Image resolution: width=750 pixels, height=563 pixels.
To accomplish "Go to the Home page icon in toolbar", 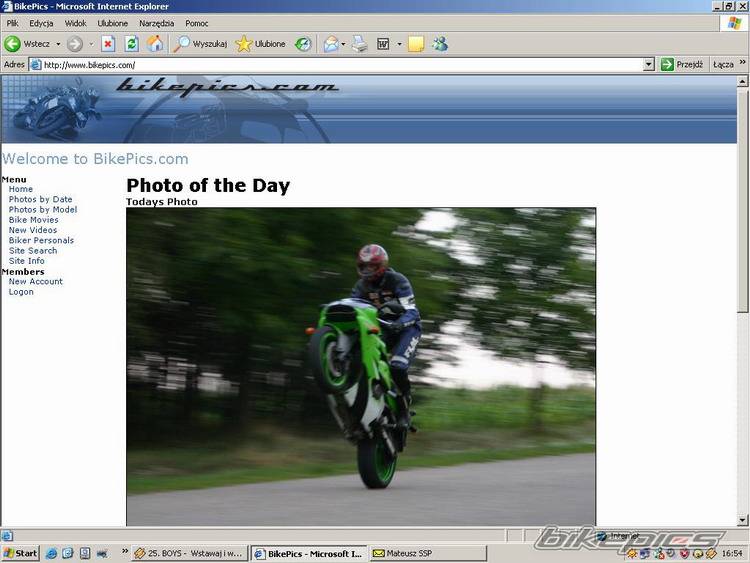I will (155, 44).
